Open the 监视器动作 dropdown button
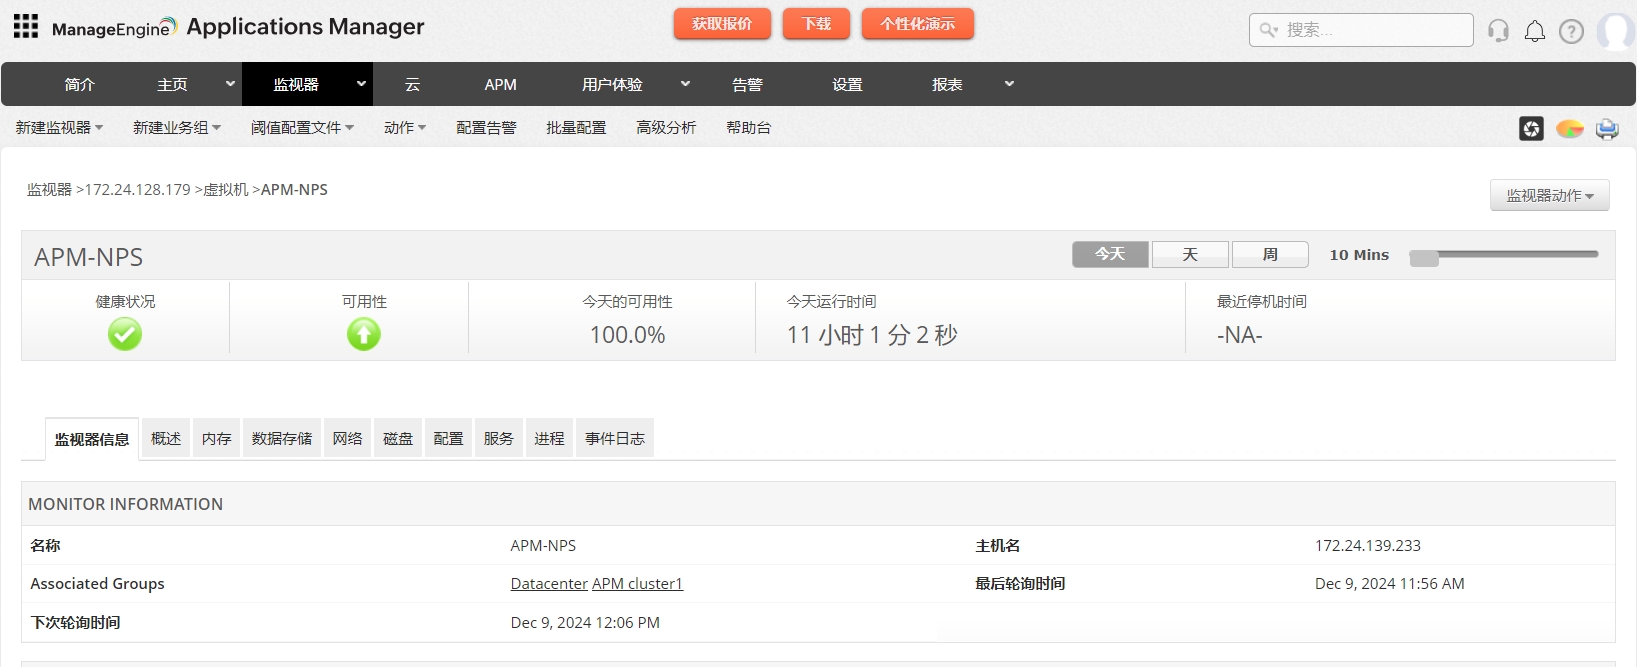Viewport: 1637px width, 667px height. 1549,195
